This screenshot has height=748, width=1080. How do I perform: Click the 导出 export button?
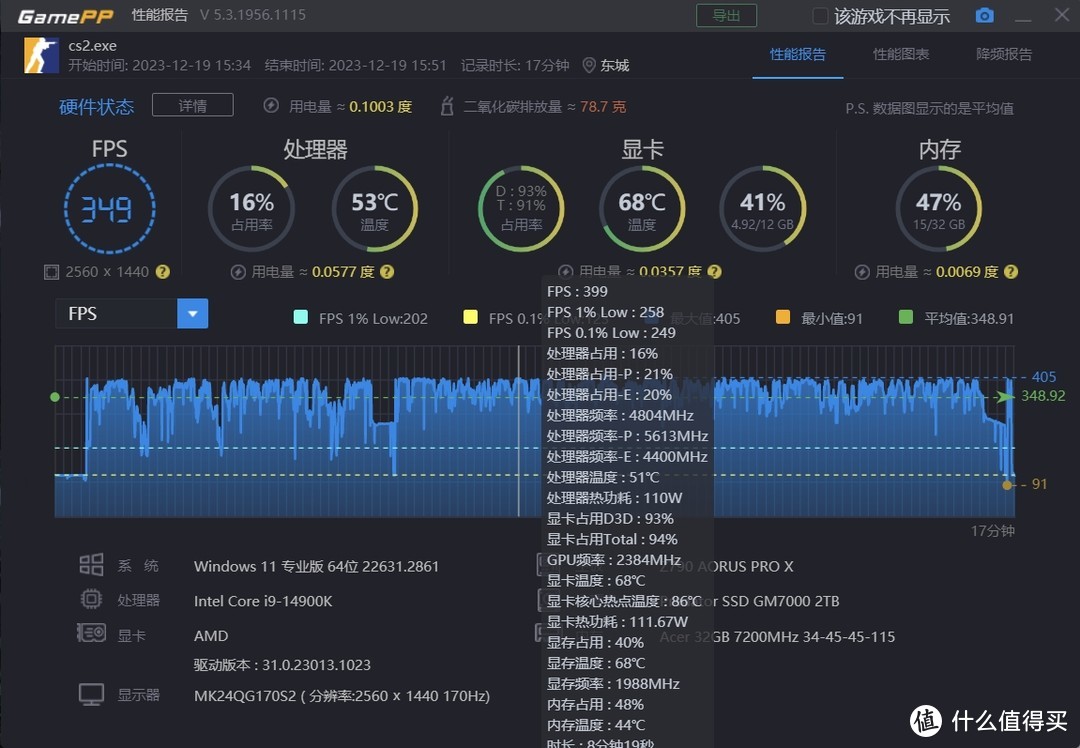(726, 15)
